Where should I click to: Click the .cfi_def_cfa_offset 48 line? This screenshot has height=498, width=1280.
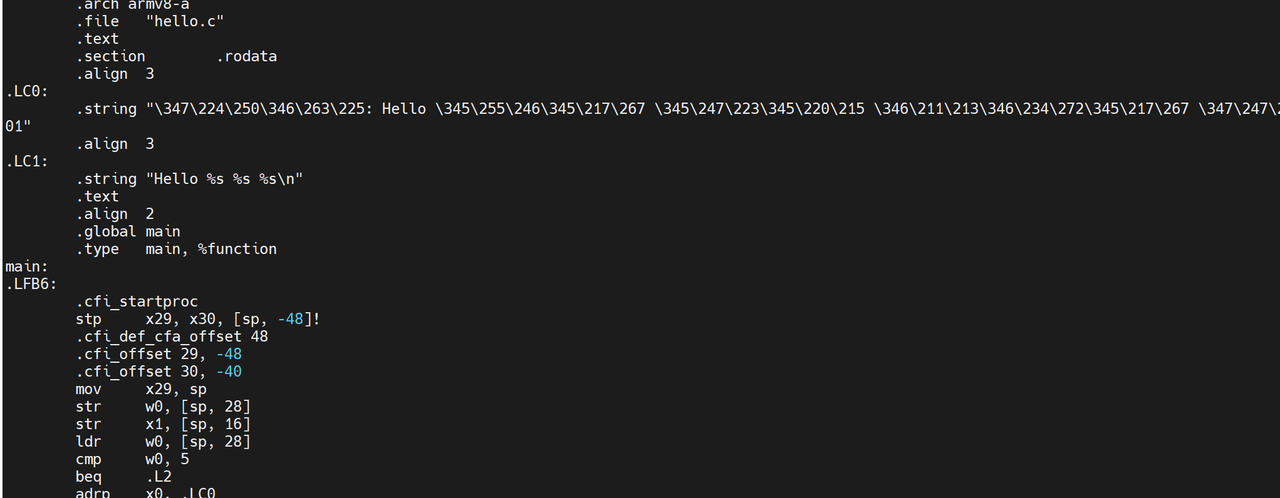pyautogui.click(x=171, y=336)
